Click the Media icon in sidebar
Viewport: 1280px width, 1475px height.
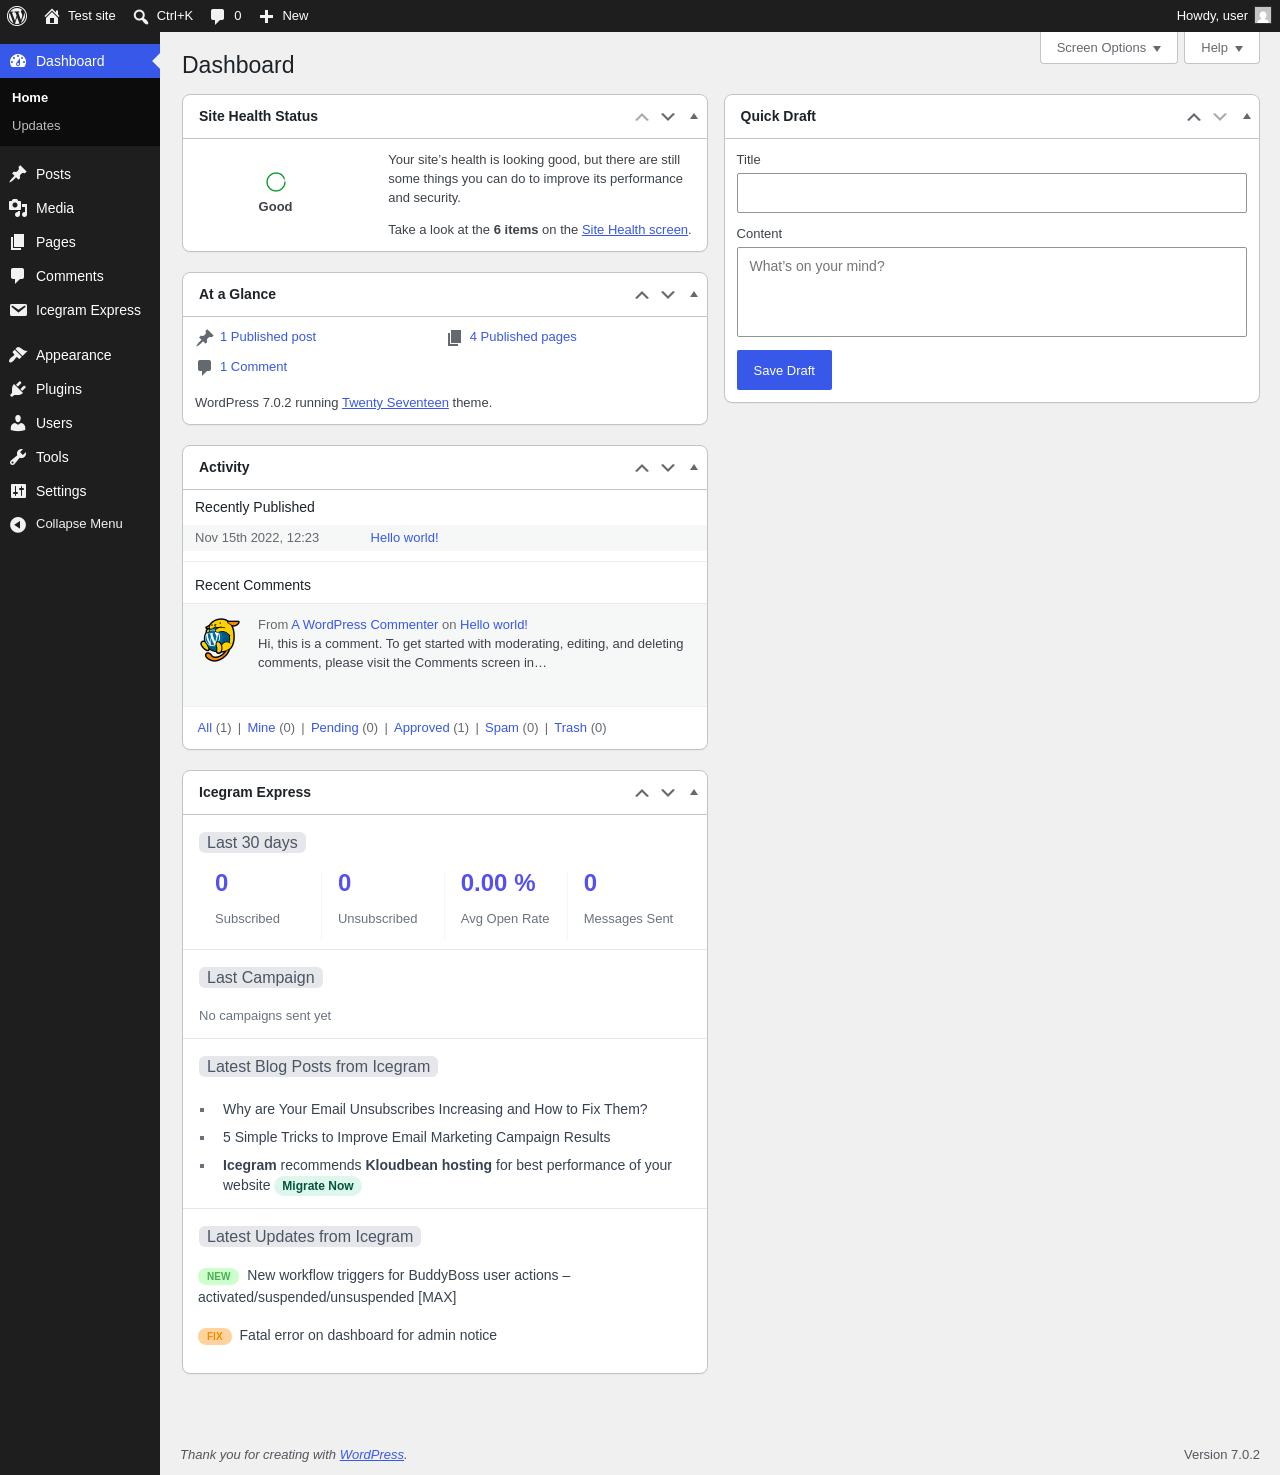point(18,208)
